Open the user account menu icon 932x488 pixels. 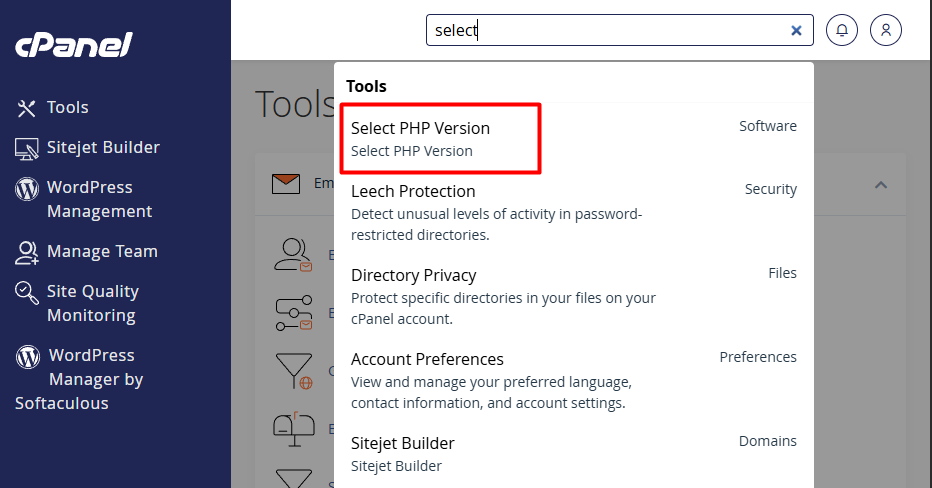(886, 30)
